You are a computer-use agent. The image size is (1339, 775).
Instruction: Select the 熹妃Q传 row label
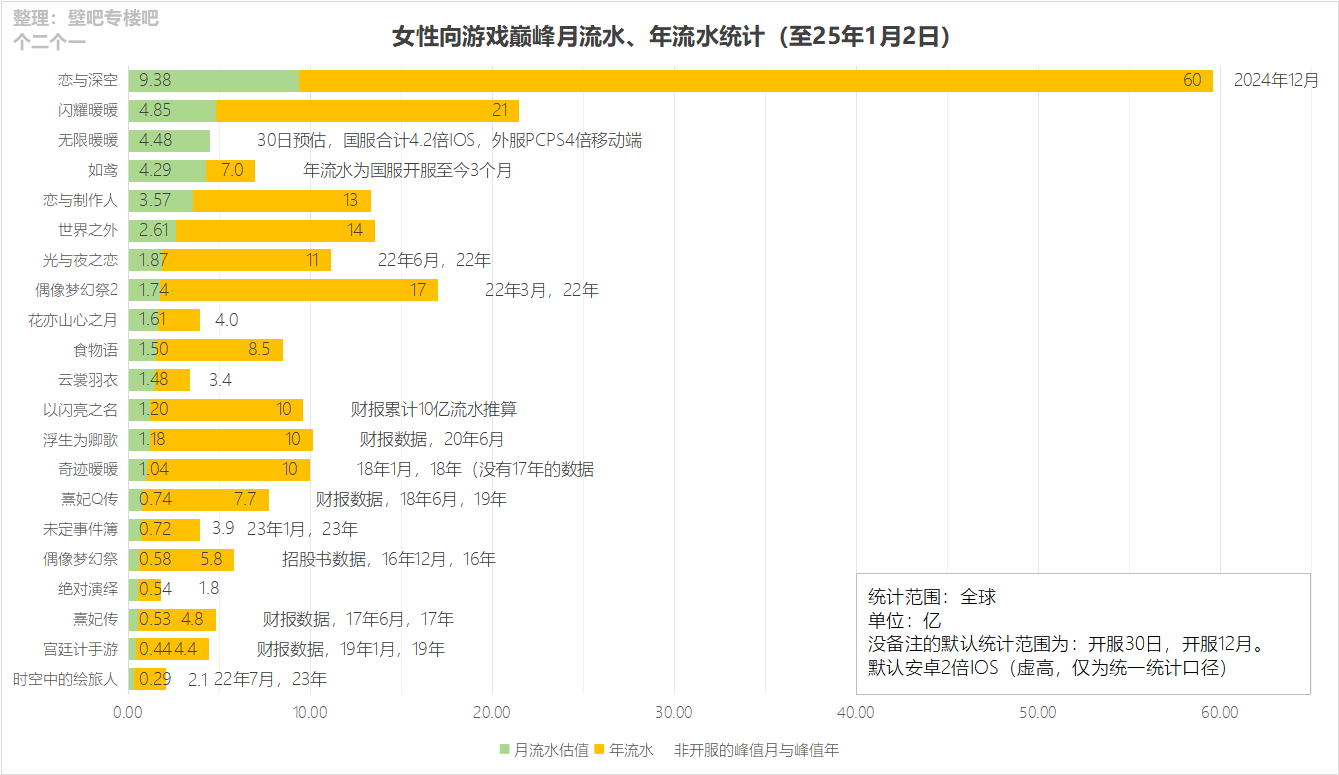coord(90,500)
